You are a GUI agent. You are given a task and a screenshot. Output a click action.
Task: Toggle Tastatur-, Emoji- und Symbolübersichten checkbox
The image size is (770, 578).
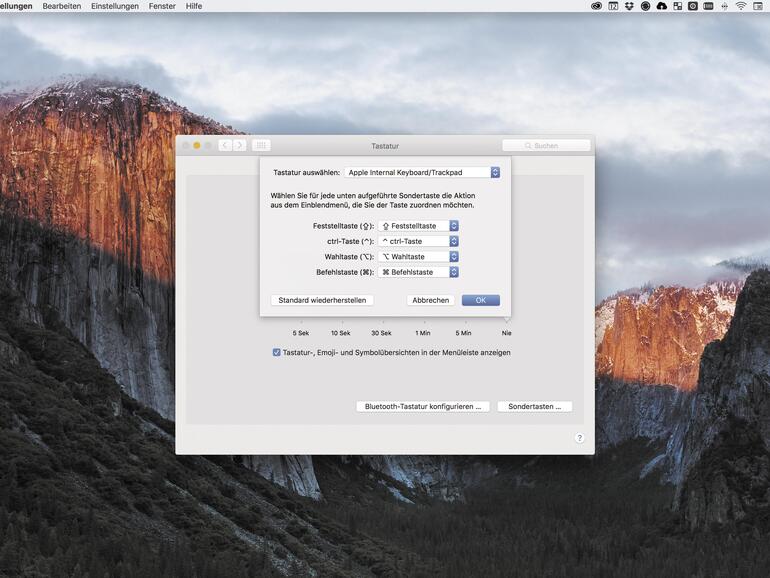(x=277, y=352)
